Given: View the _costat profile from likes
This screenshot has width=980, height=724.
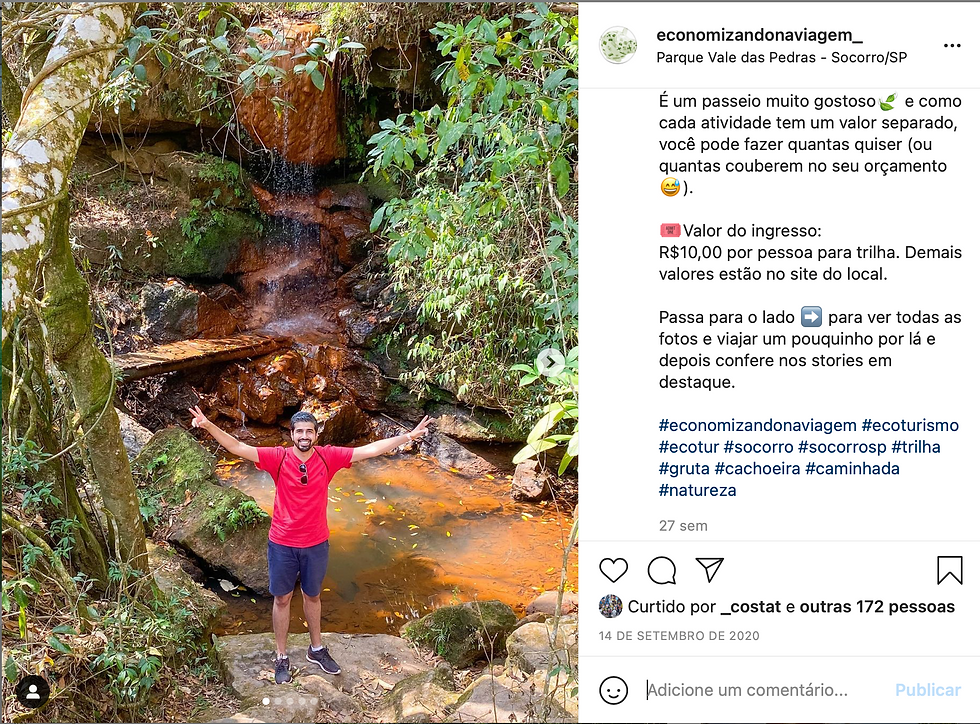Looking at the screenshot, I should (750, 606).
